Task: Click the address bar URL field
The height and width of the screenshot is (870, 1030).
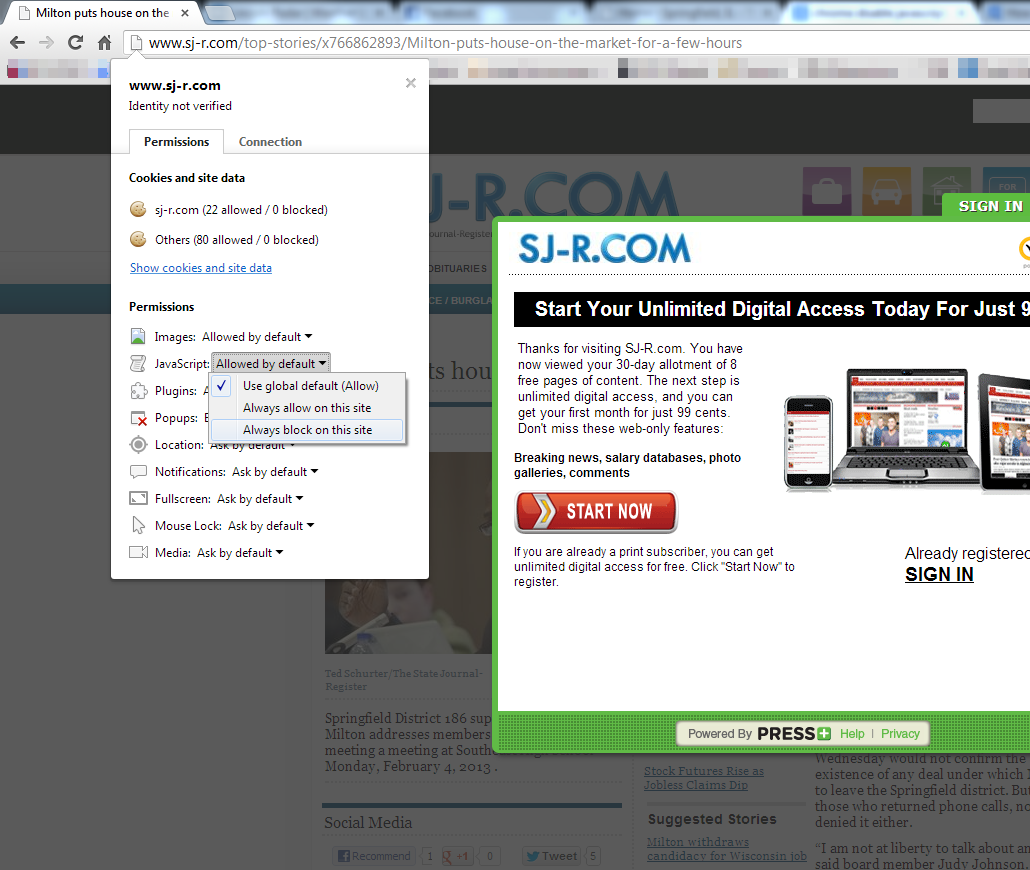Action: [578, 43]
